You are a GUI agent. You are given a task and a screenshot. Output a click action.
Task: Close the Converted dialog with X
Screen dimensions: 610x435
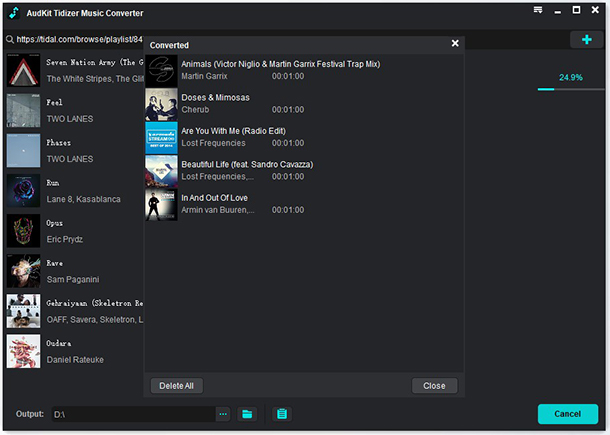pyautogui.click(x=455, y=43)
